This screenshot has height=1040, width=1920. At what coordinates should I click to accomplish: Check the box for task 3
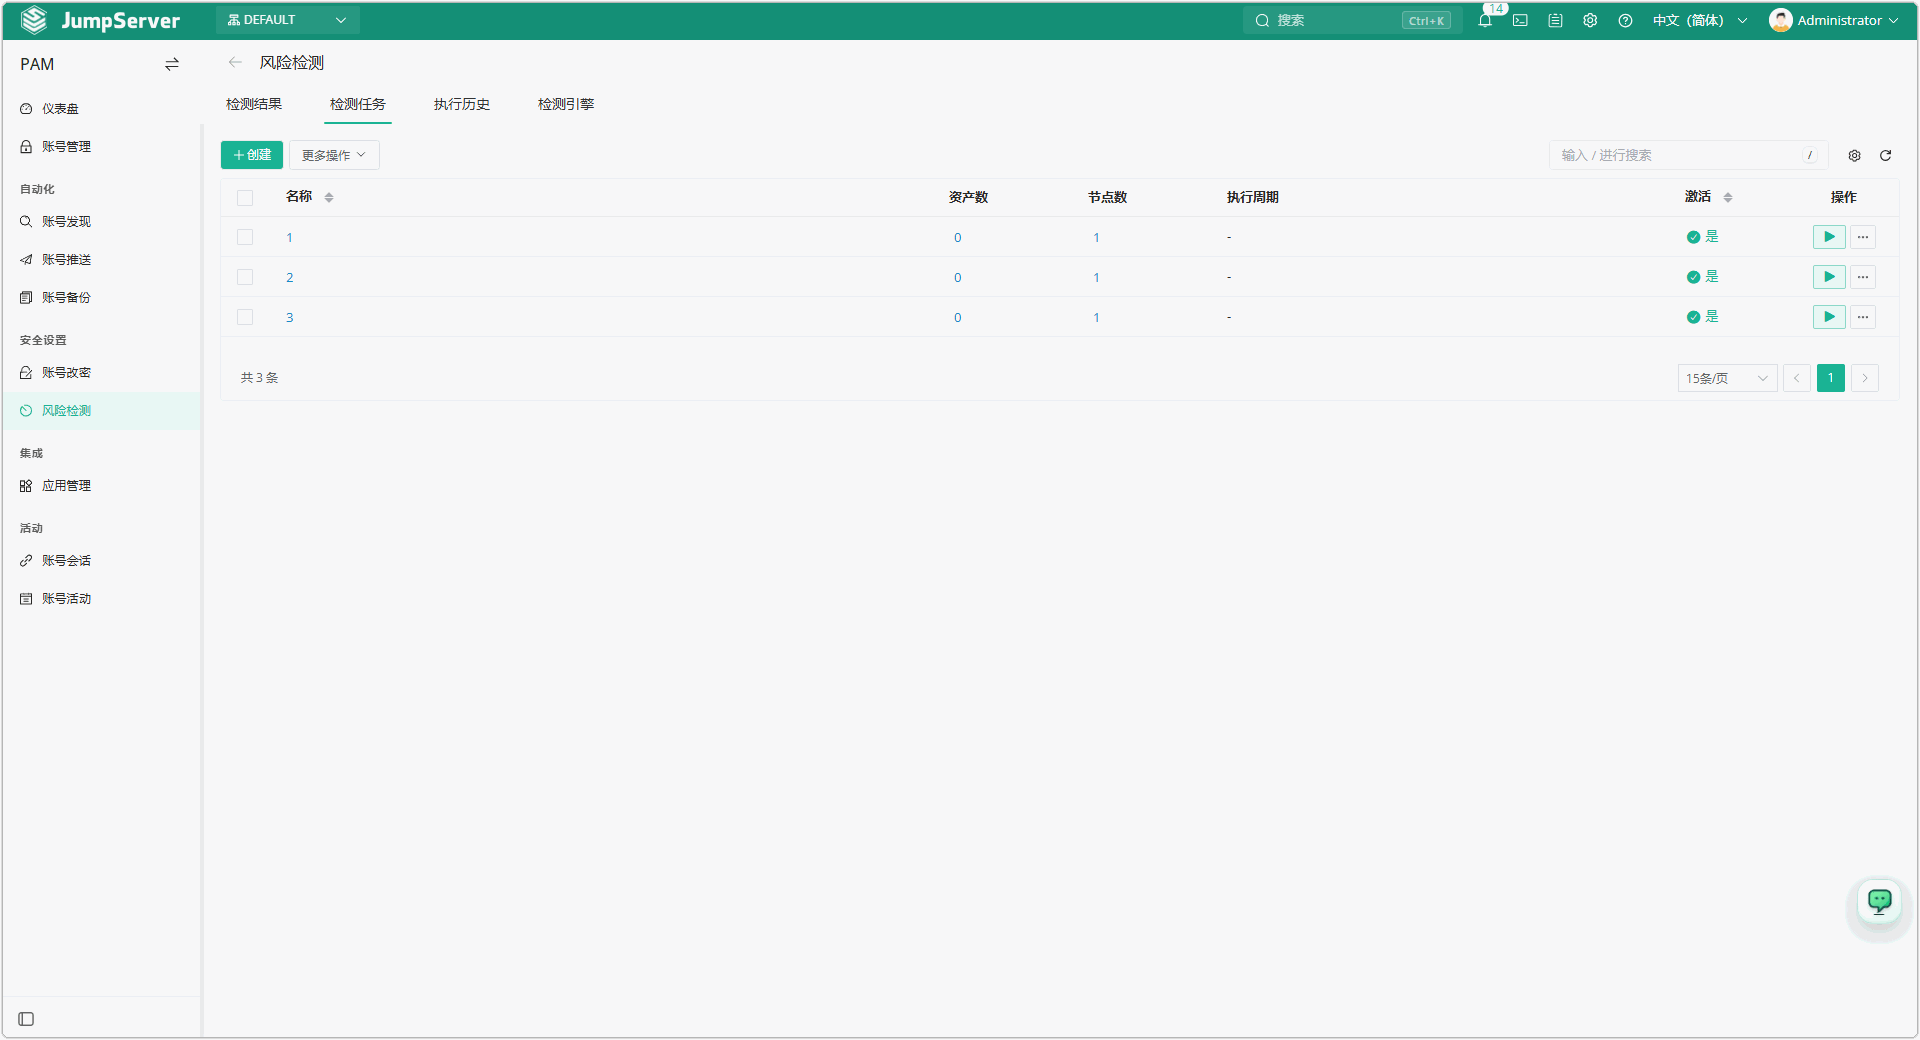tap(245, 317)
